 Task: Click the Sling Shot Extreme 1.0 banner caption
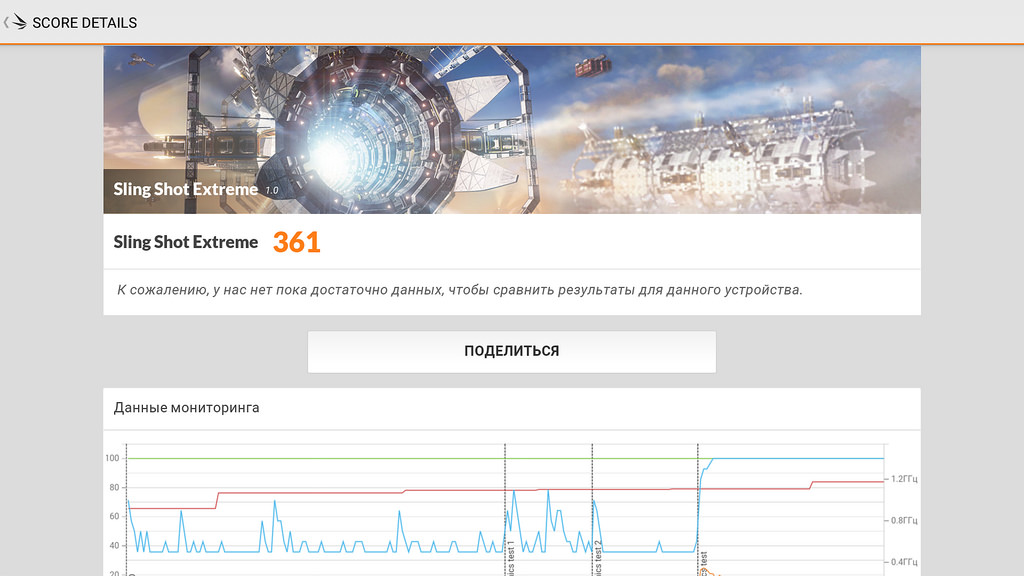tap(196, 189)
